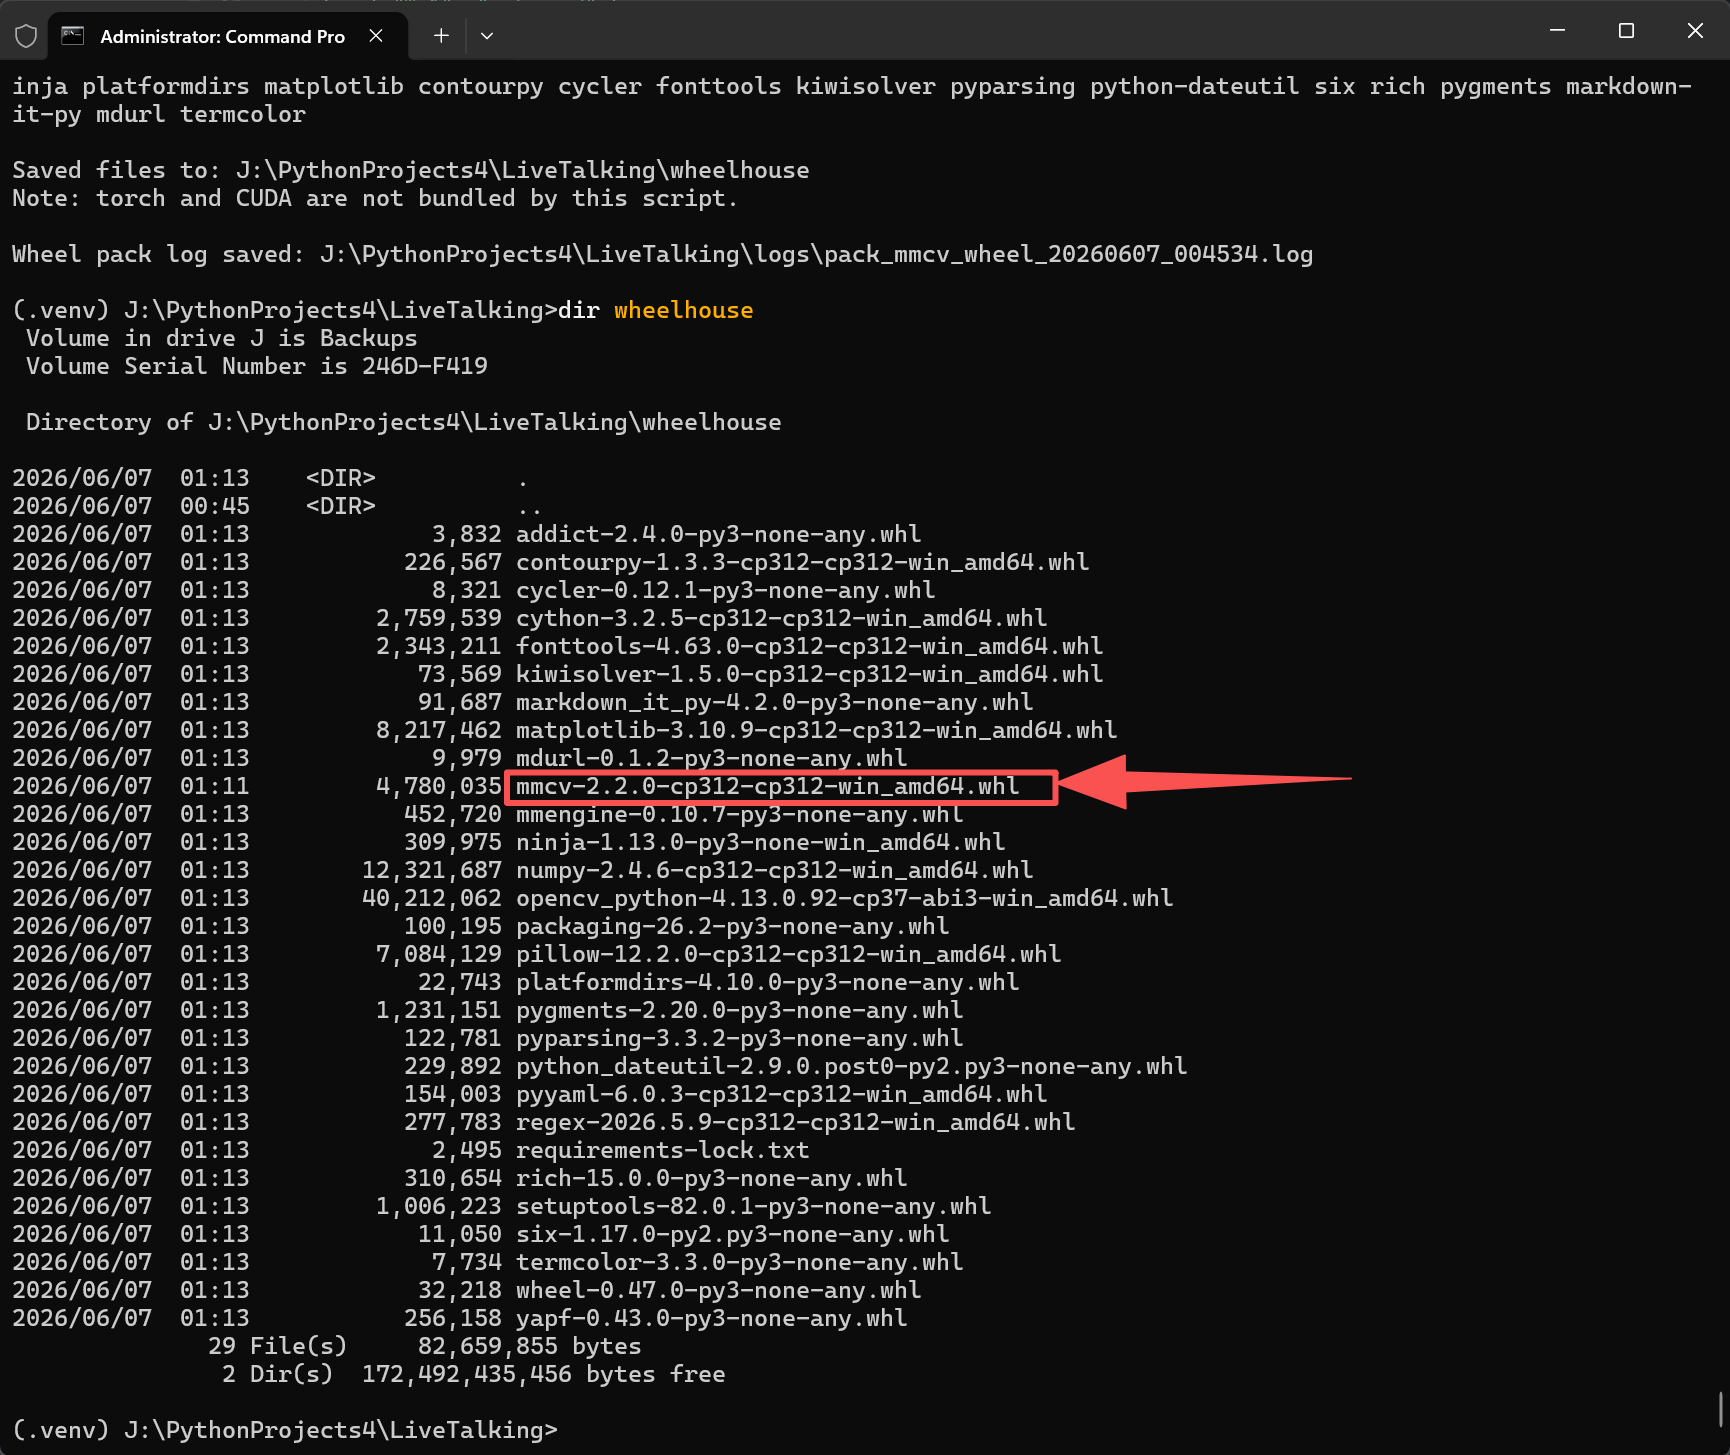The height and width of the screenshot is (1455, 1730).
Task: Click the rich-15.0.0 wheel file name
Action: (712, 1178)
